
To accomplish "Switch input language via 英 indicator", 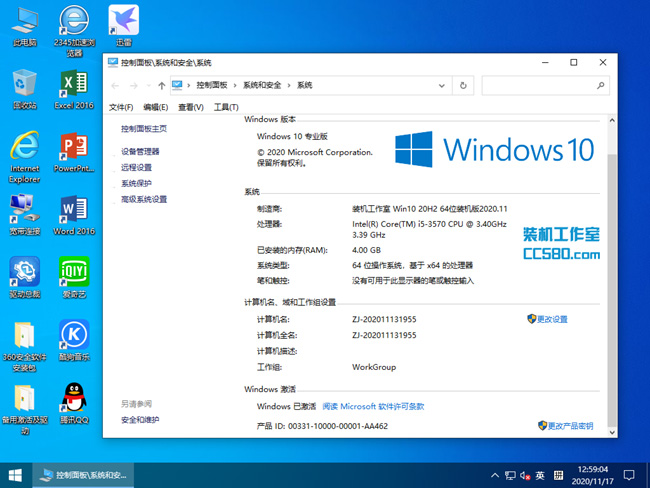I will click(x=540, y=475).
